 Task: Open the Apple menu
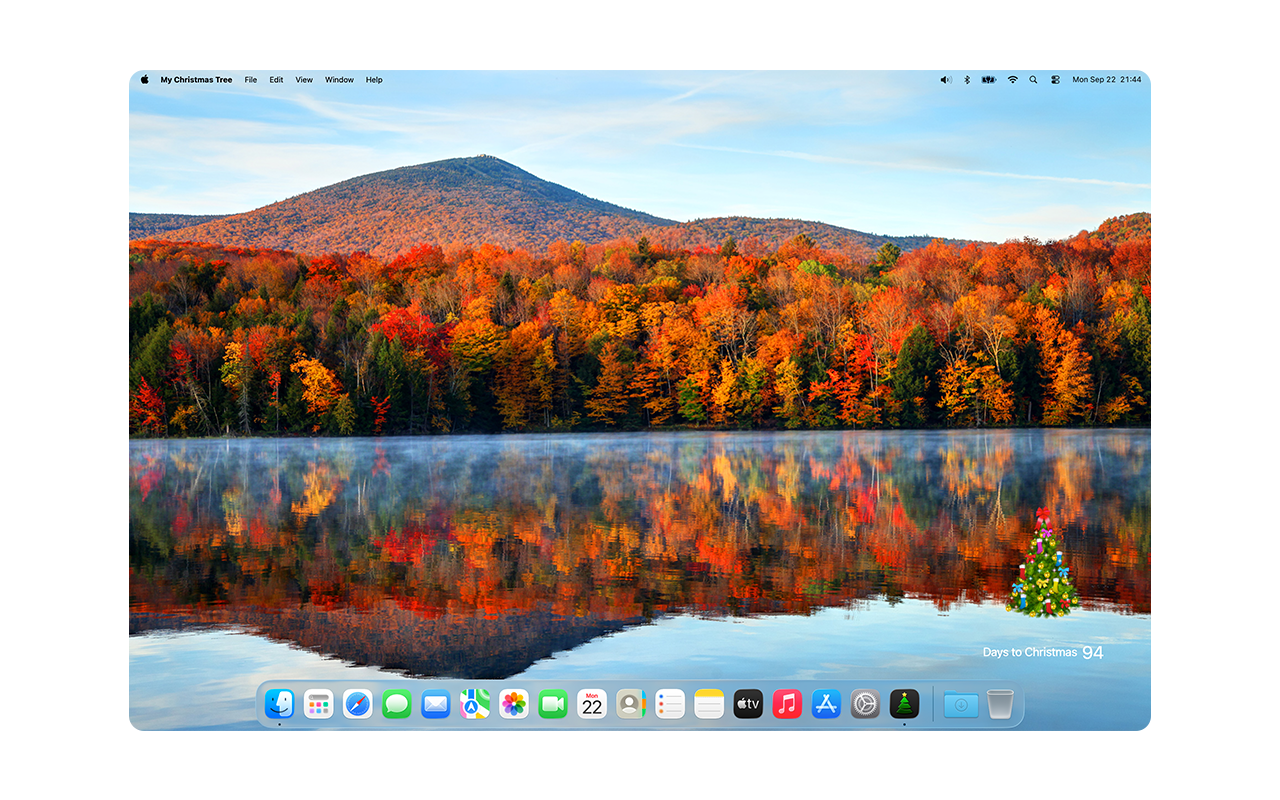coord(144,80)
